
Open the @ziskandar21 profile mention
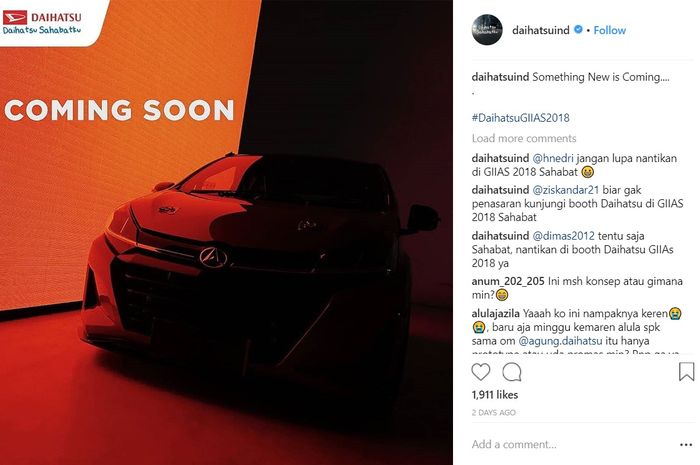coord(566,190)
